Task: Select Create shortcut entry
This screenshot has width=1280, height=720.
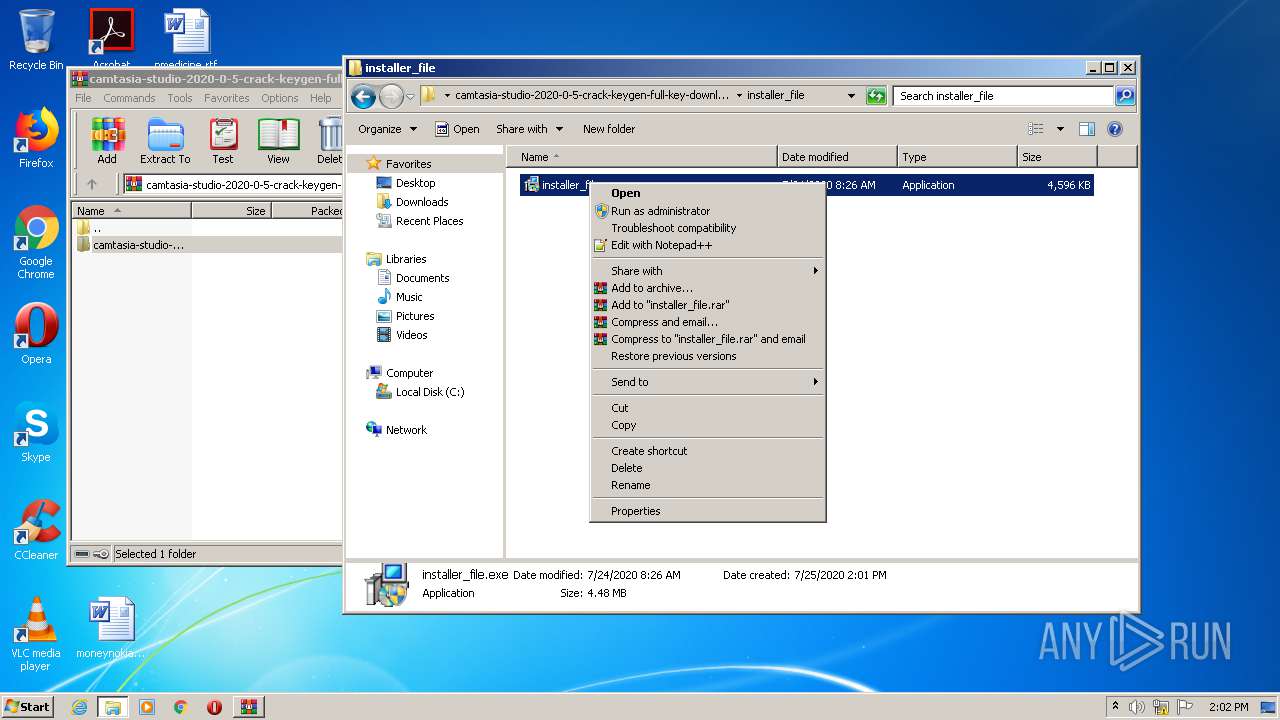Action: click(x=707, y=451)
